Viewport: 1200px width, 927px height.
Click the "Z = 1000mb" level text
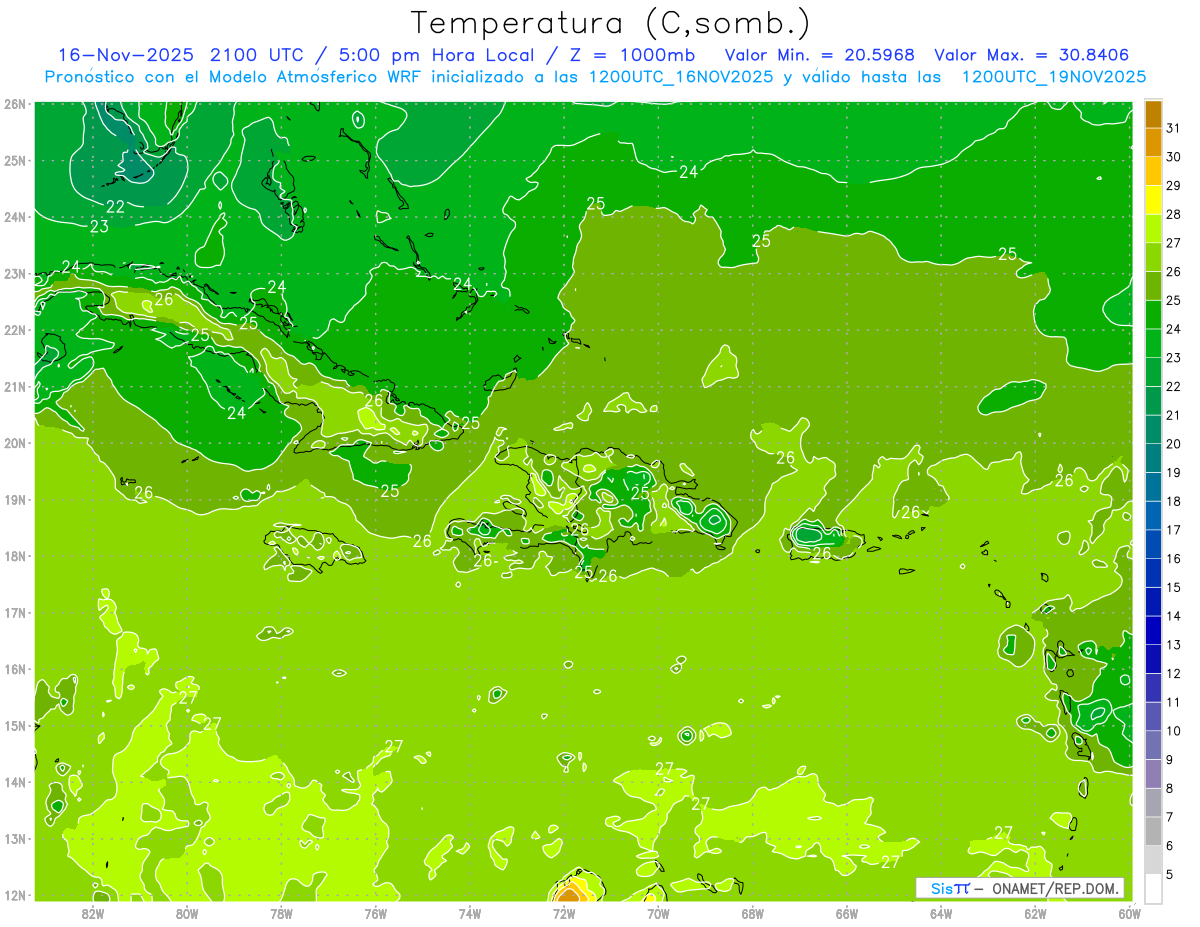click(635, 54)
